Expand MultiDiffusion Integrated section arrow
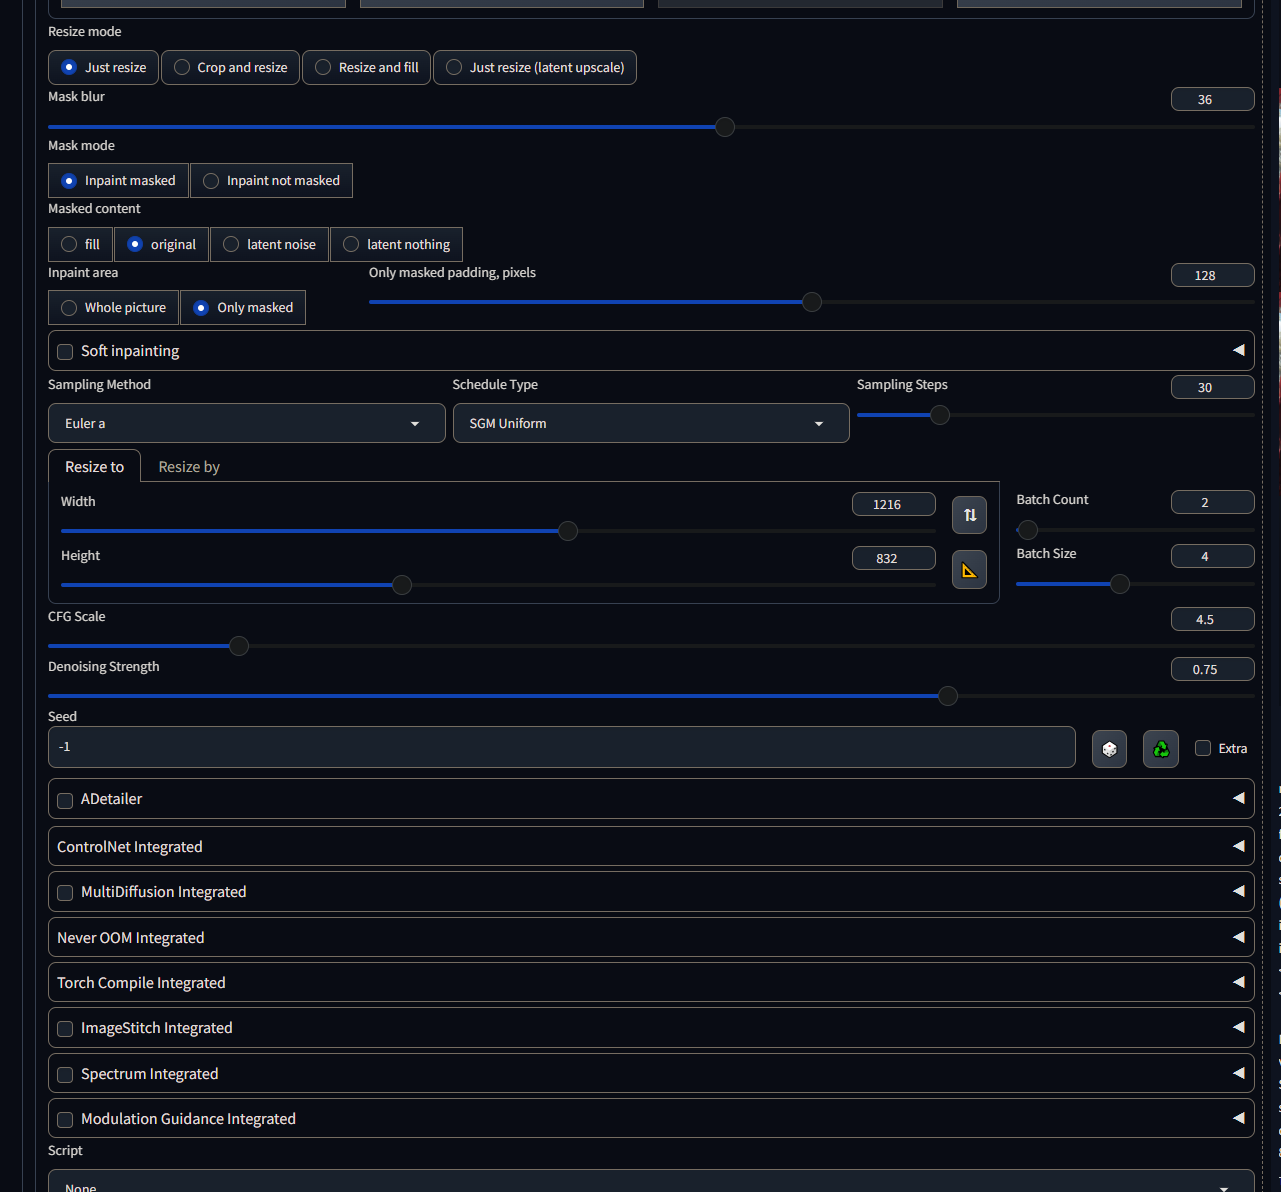 (1238, 891)
